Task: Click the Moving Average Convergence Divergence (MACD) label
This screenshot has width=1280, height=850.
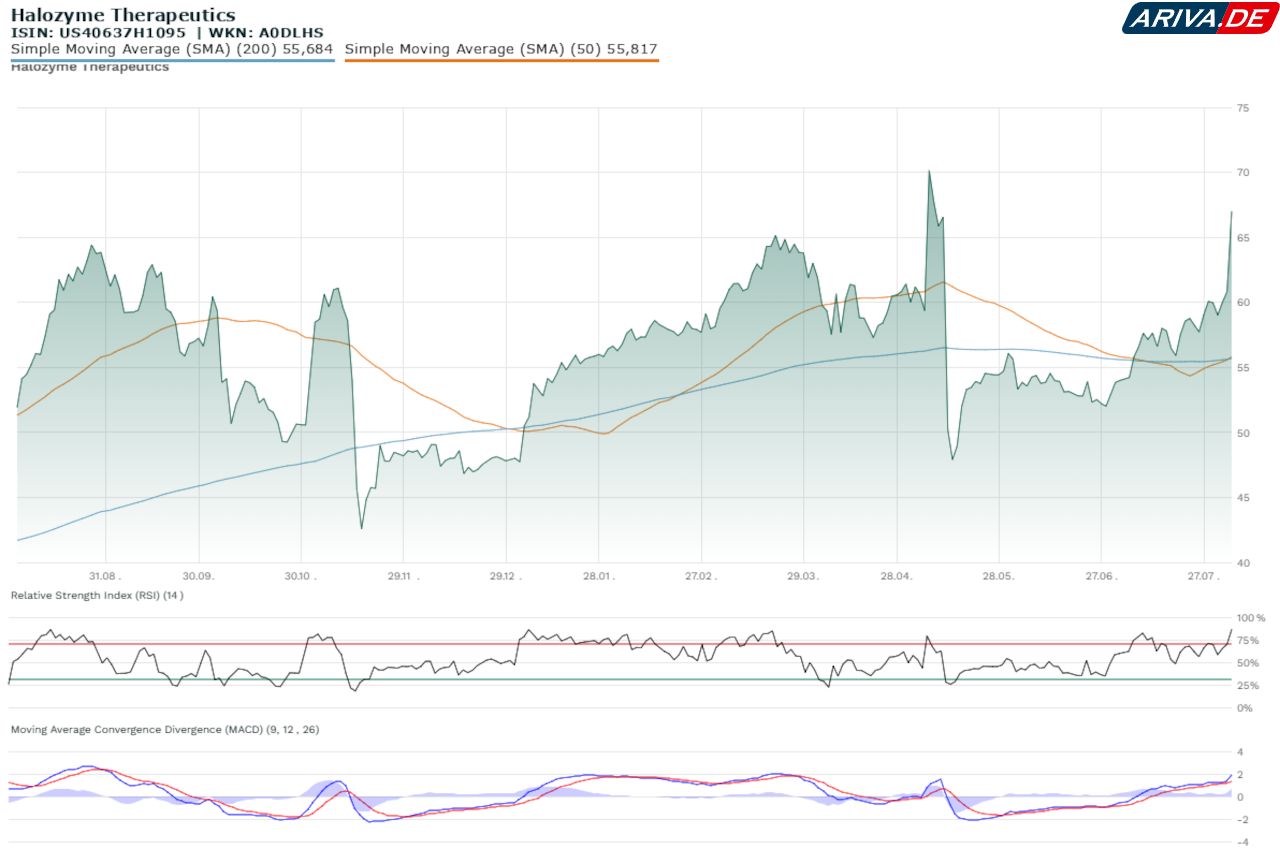Action: click(165, 730)
